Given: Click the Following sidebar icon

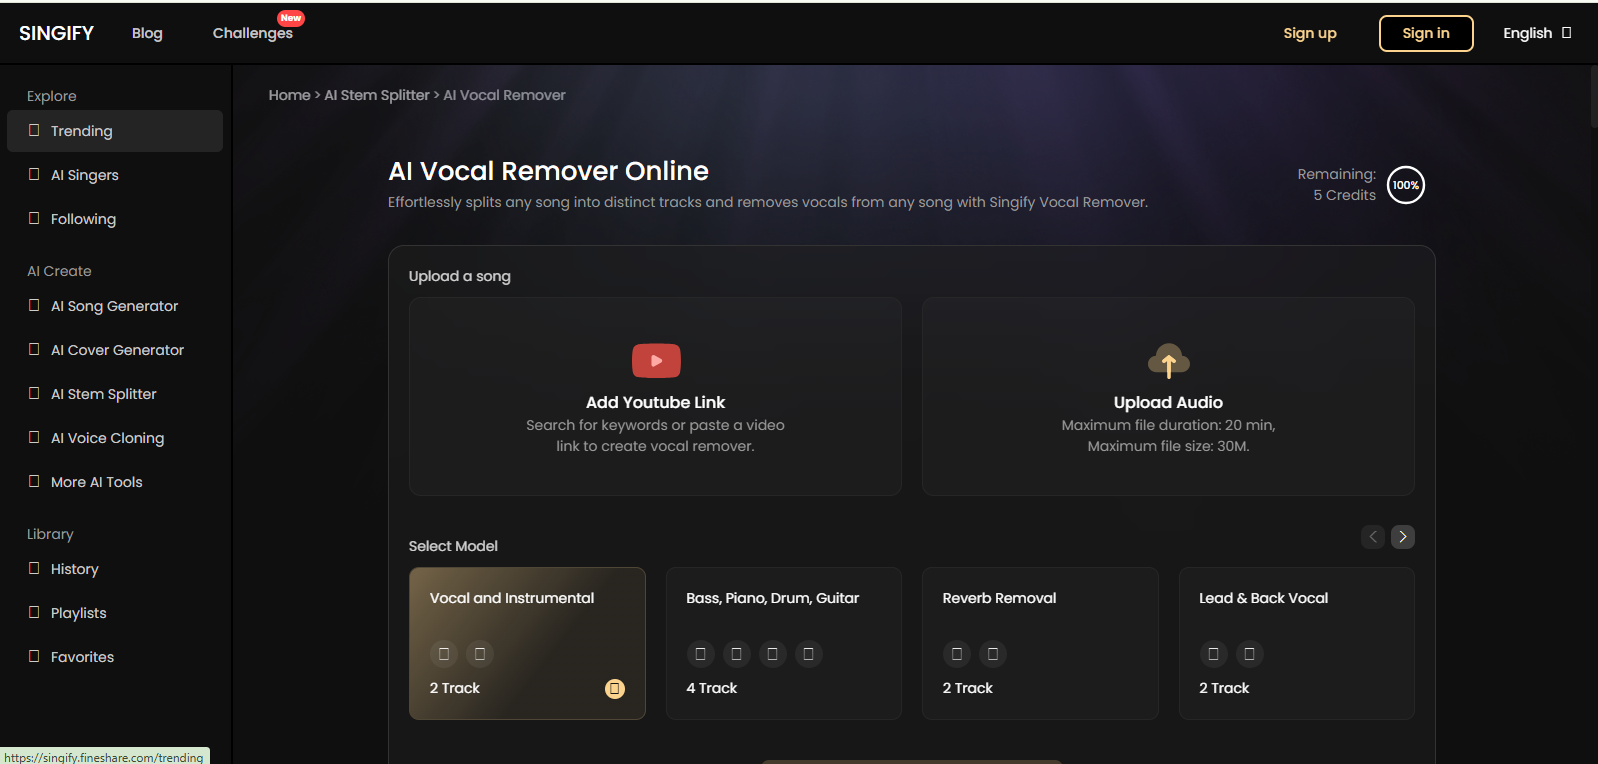Looking at the screenshot, I should [34, 218].
